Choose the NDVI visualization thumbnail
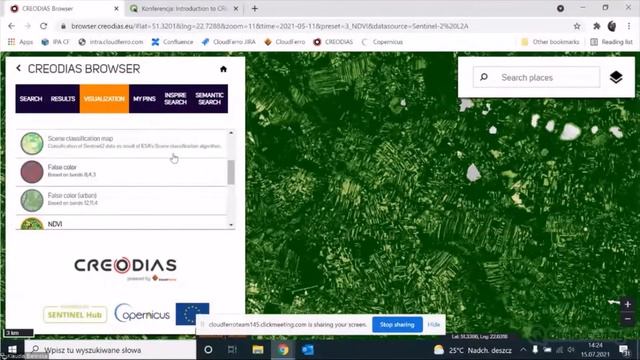The height and width of the screenshot is (360, 640). tap(32, 223)
